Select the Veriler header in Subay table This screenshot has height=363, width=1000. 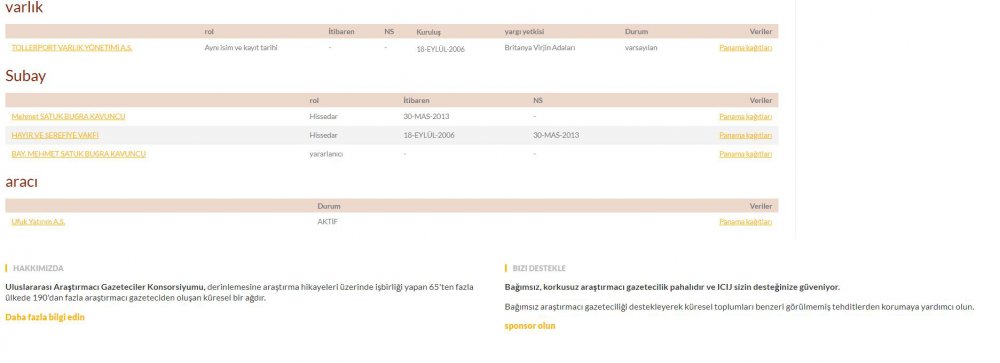[x=761, y=101]
